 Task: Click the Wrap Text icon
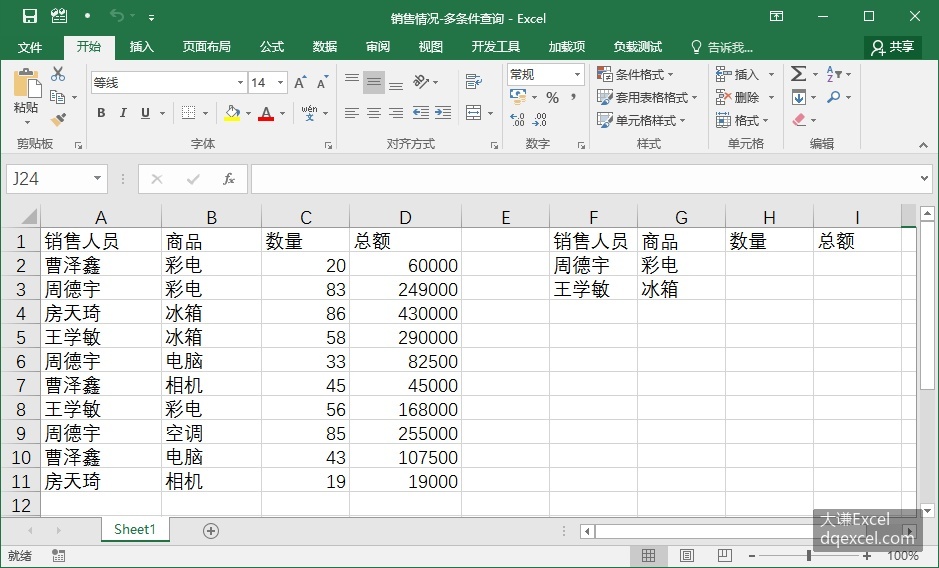coord(474,81)
